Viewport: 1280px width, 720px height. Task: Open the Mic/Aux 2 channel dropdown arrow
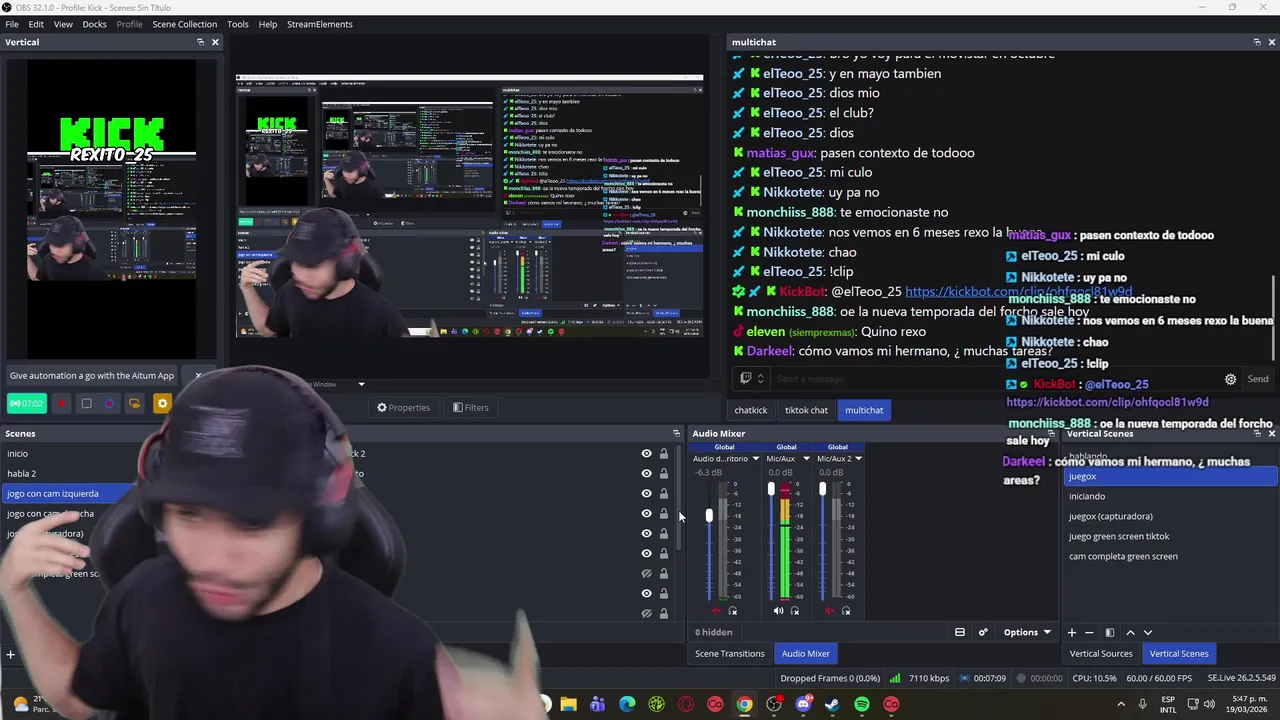(x=858, y=459)
